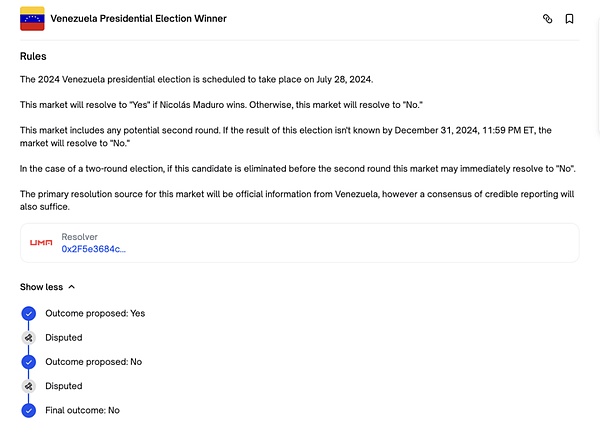Click the second "Disputed" label text

pos(64,386)
